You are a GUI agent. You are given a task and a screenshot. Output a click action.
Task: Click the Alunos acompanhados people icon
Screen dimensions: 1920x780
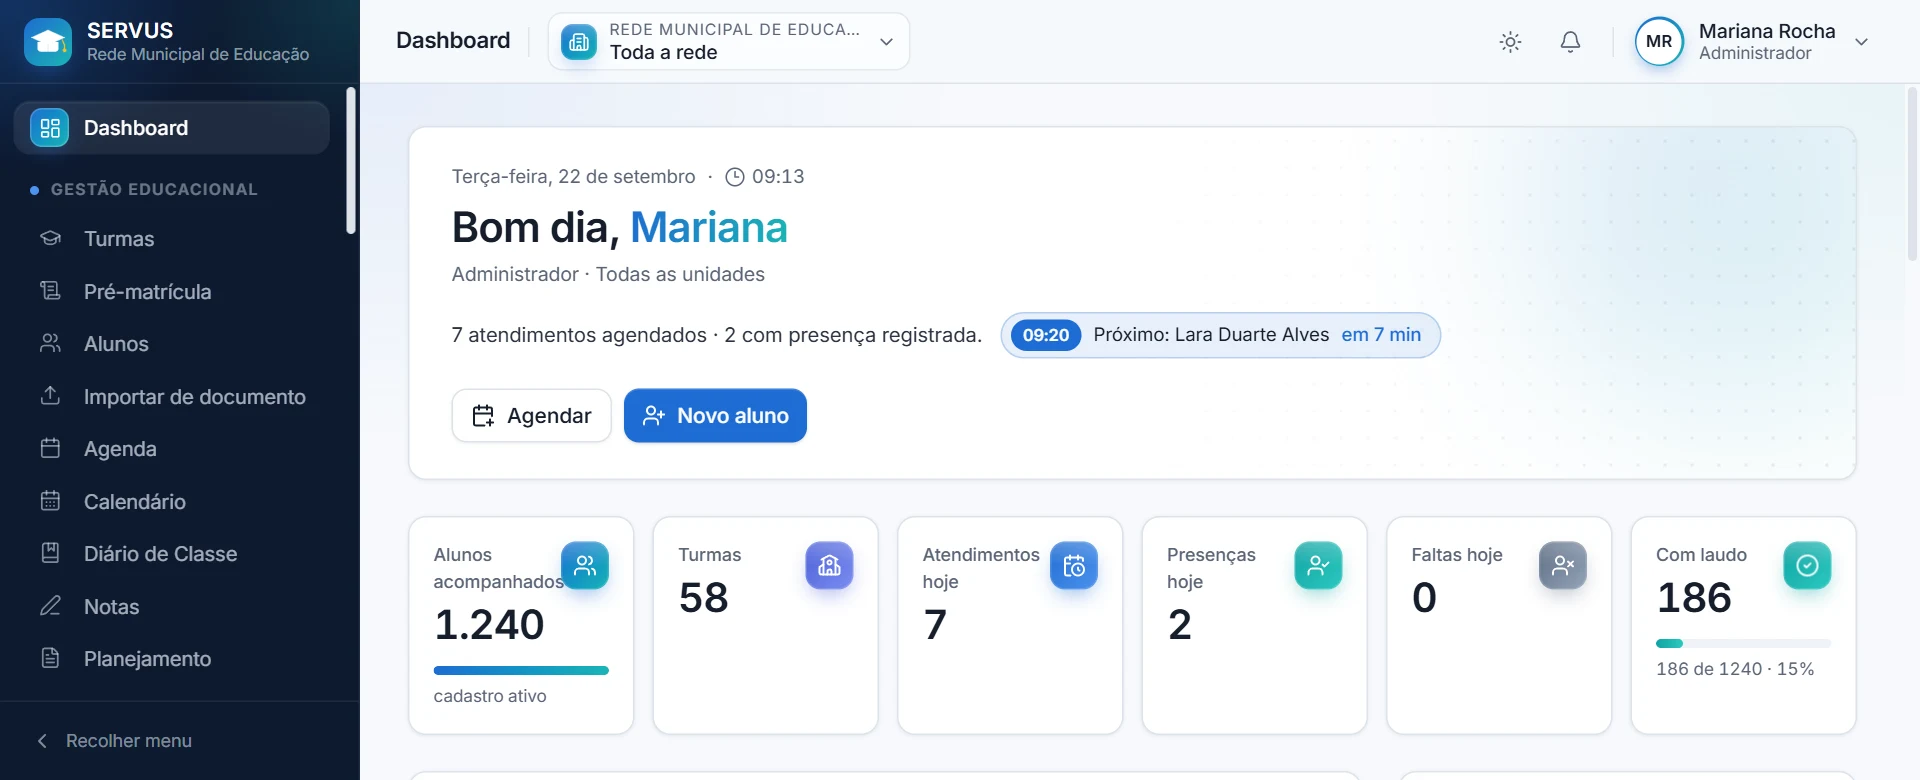pos(585,566)
